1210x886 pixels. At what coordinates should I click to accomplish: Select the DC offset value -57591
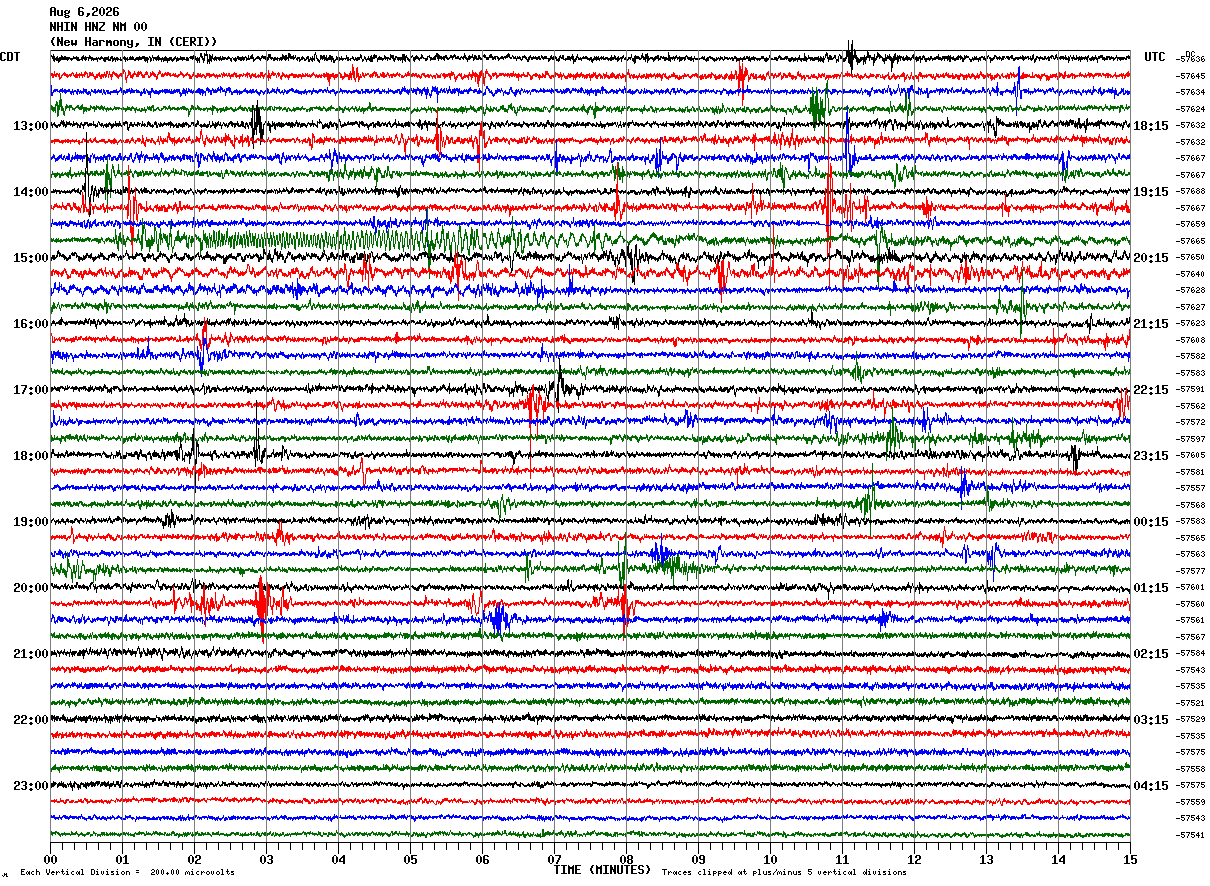coord(1191,389)
